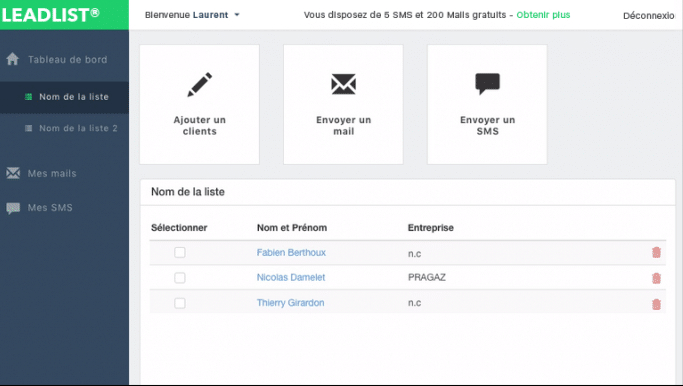This screenshot has height=386, width=683.
Task: Tick the checkbox for Fabien Berthoux
Action: tap(180, 252)
